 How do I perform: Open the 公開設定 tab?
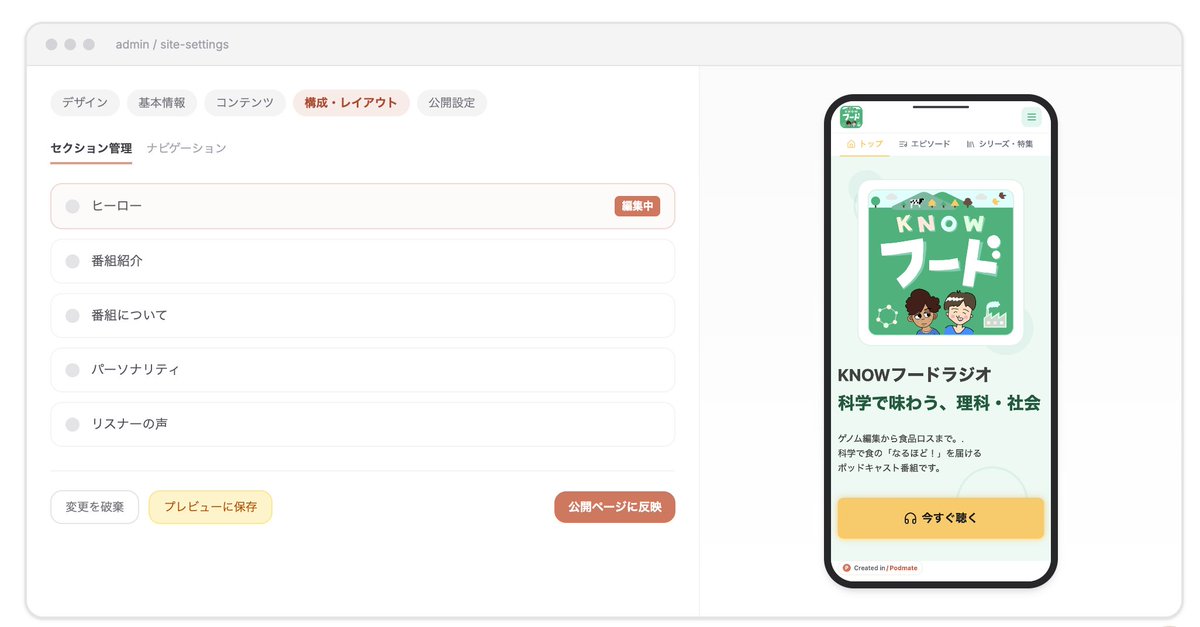pos(452,103)
